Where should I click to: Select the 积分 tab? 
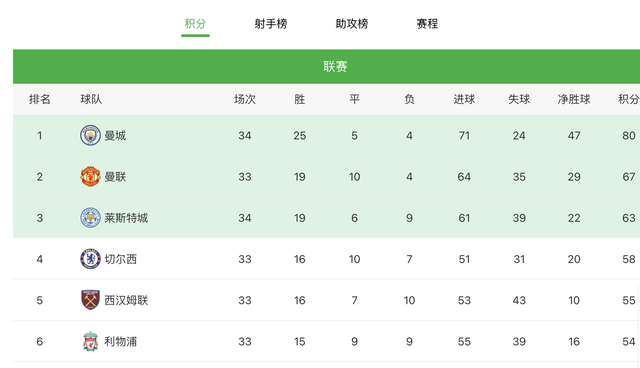(195, 24)
